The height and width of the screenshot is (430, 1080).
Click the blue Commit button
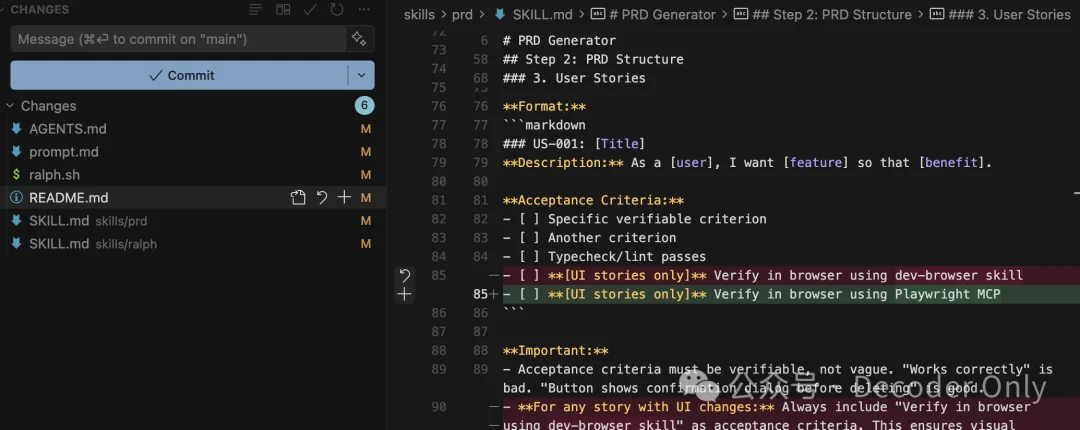pyautogui.click(x=180, y=75)
